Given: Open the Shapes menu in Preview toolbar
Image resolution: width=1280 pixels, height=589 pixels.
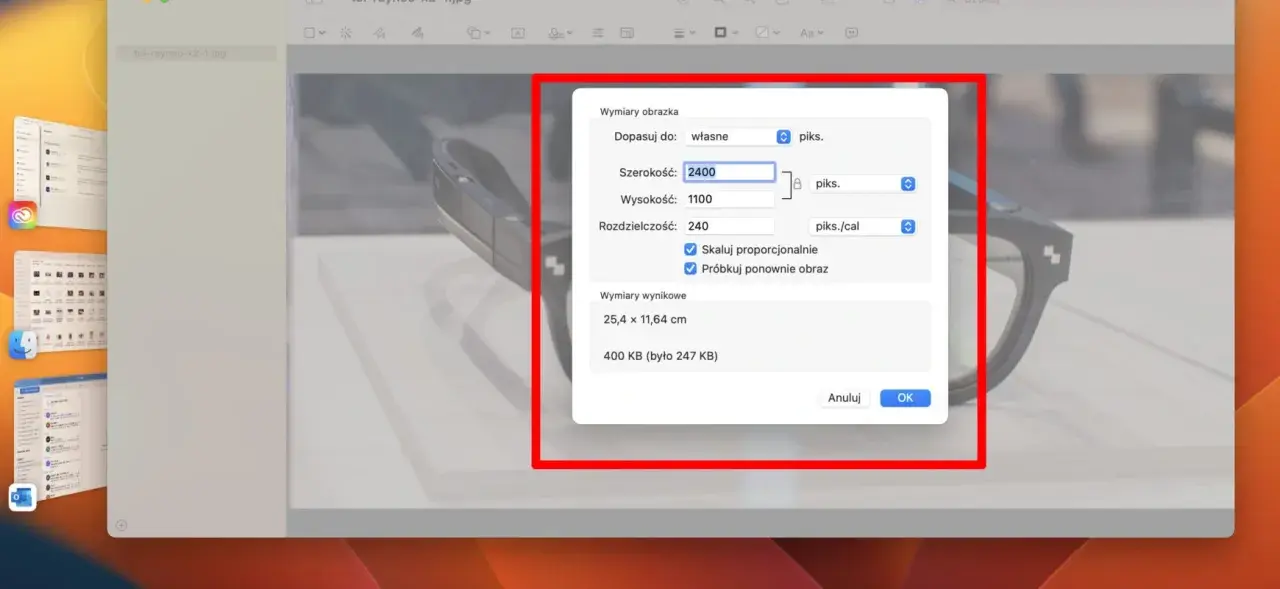Looking at the screenshot, I should point(479,33).
